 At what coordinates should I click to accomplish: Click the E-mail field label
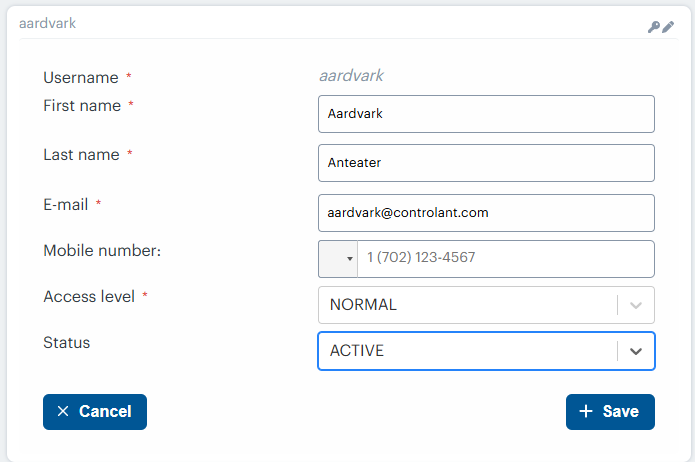[x=67, y=204]
